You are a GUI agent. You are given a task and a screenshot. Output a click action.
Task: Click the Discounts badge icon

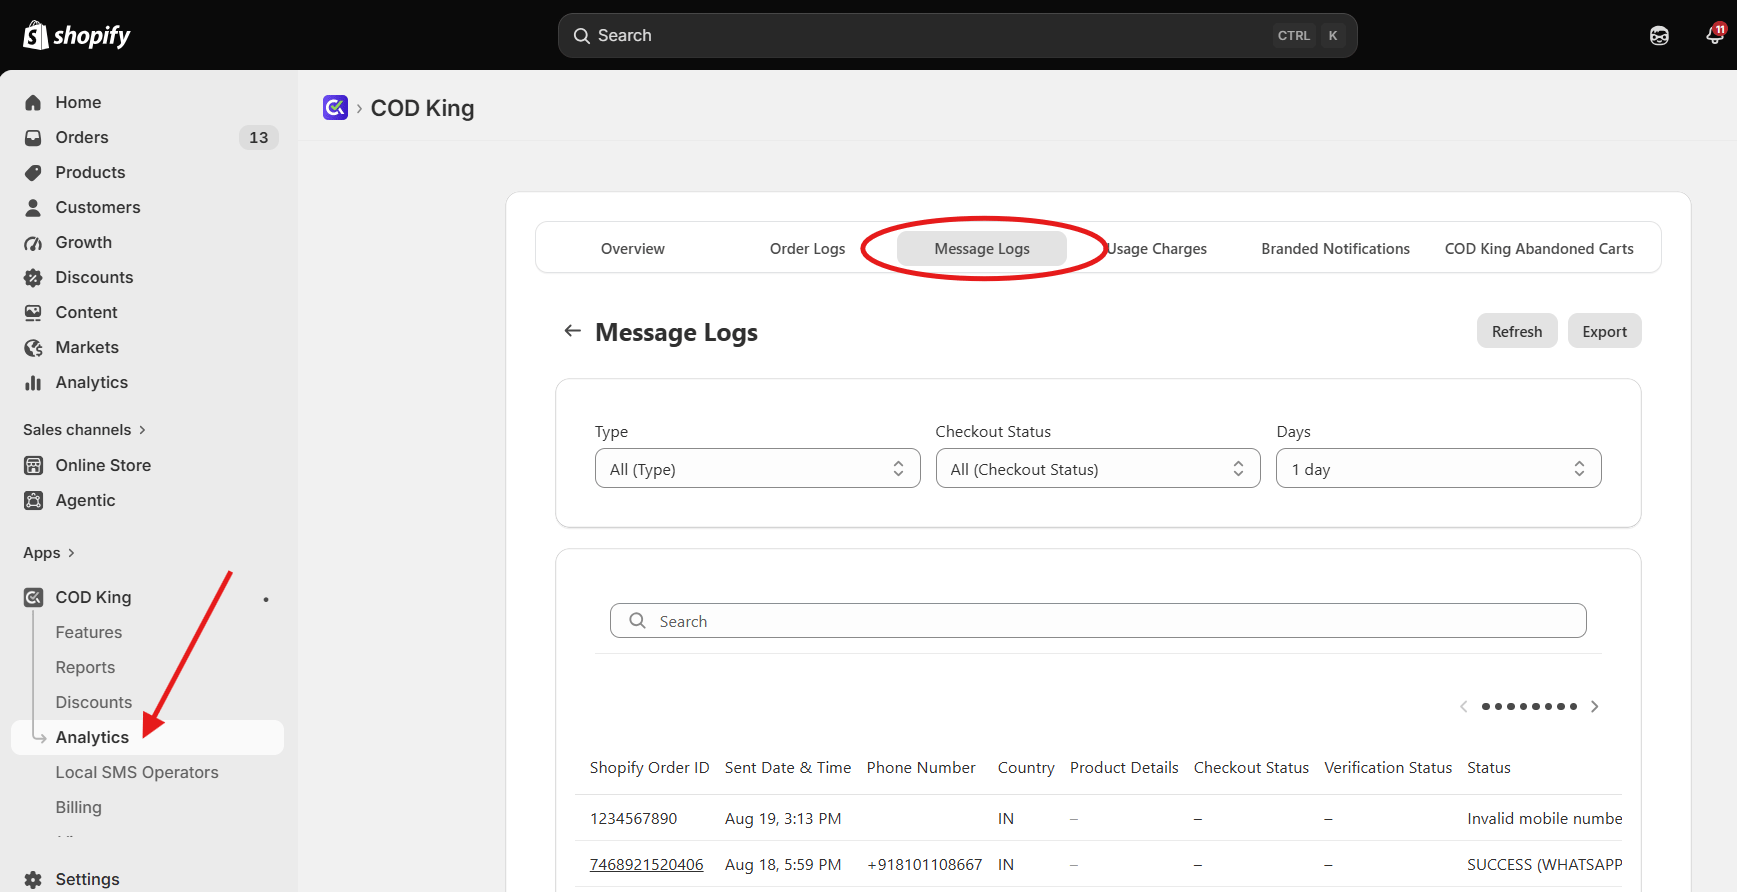[x=33, y=277]
